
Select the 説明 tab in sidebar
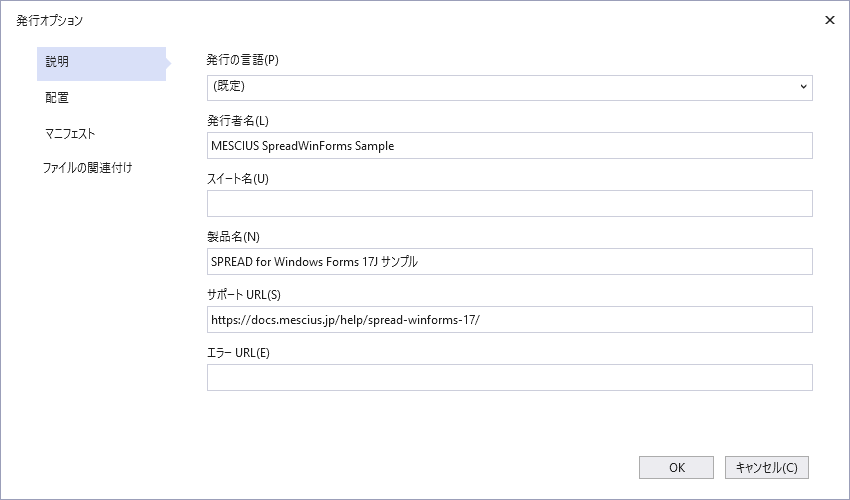pyautogui.click(x=100, y=62)
